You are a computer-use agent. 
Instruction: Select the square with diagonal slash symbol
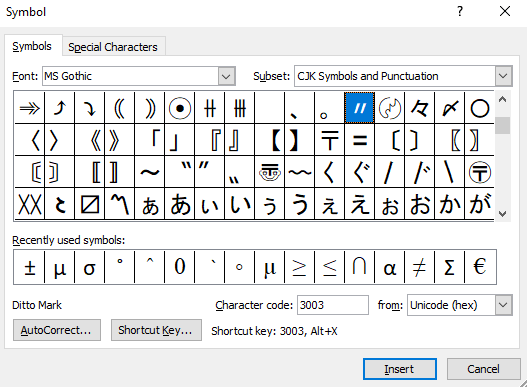tap(89, 204)
